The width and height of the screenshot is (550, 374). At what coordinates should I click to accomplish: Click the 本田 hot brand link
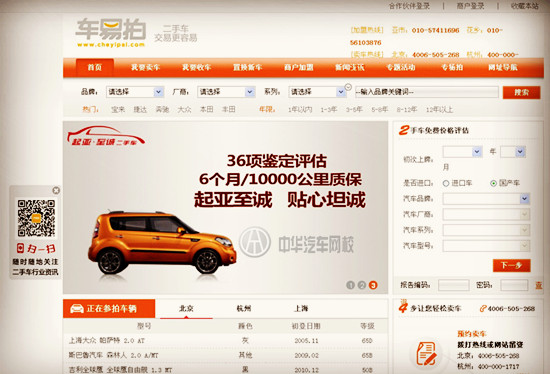click(x=207, y=110)
